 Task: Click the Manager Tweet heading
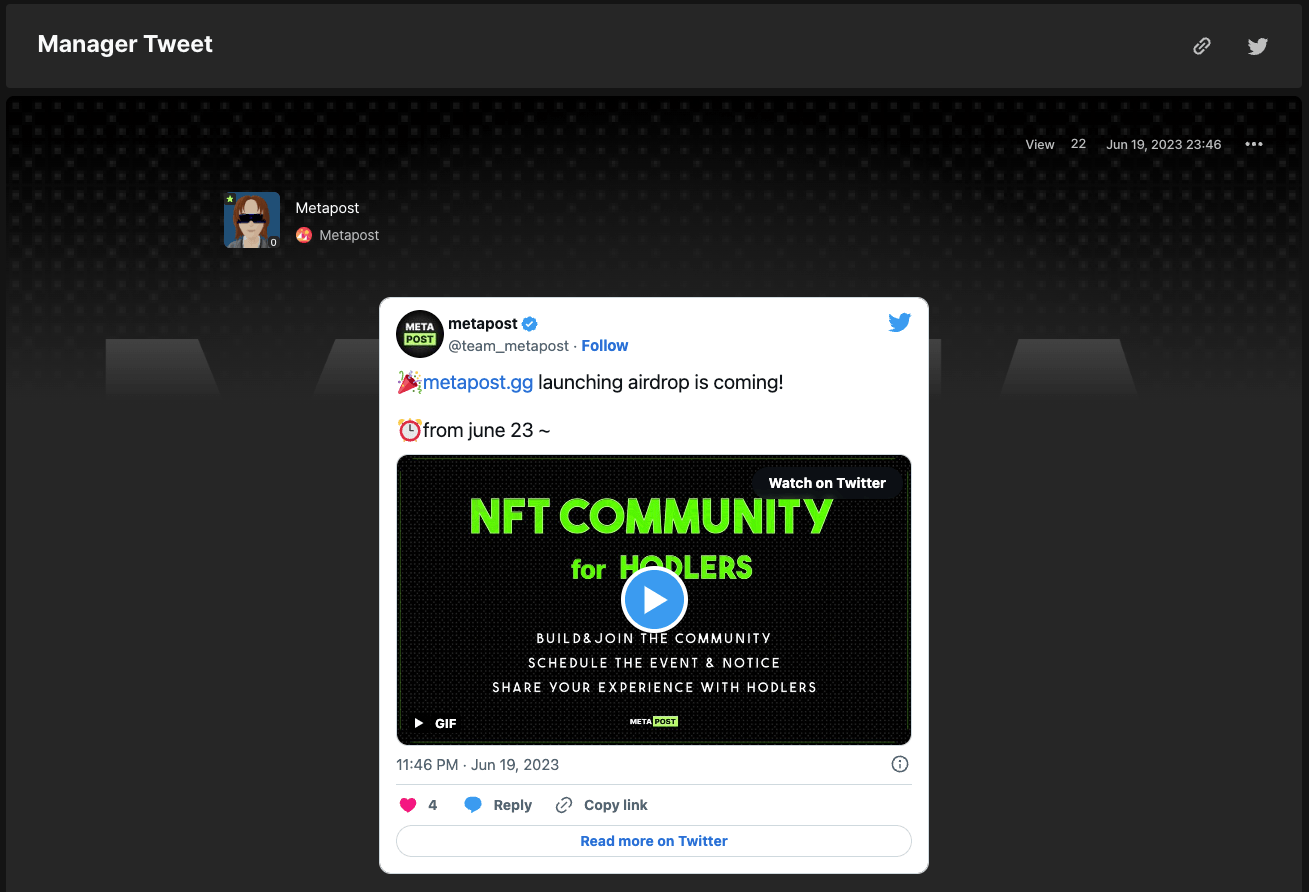point(125,44)
